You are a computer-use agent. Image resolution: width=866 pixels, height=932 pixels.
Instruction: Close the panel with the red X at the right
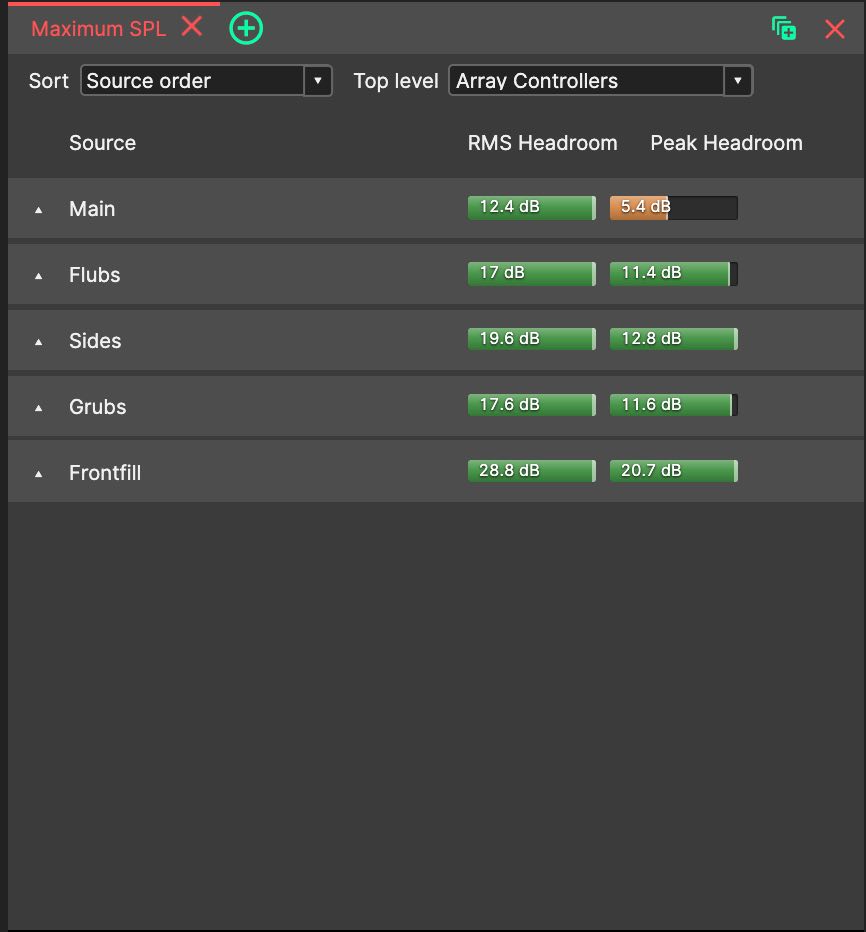834,29
